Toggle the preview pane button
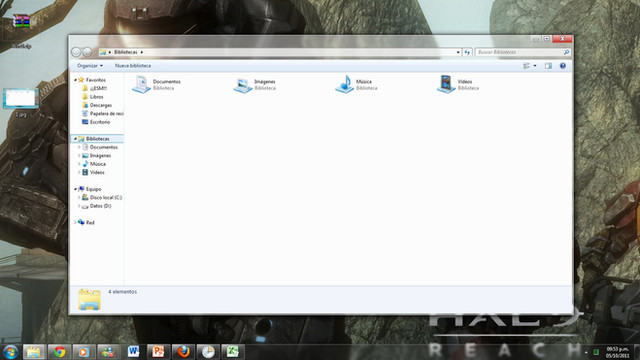640x360 pixels. pos(548,66)
